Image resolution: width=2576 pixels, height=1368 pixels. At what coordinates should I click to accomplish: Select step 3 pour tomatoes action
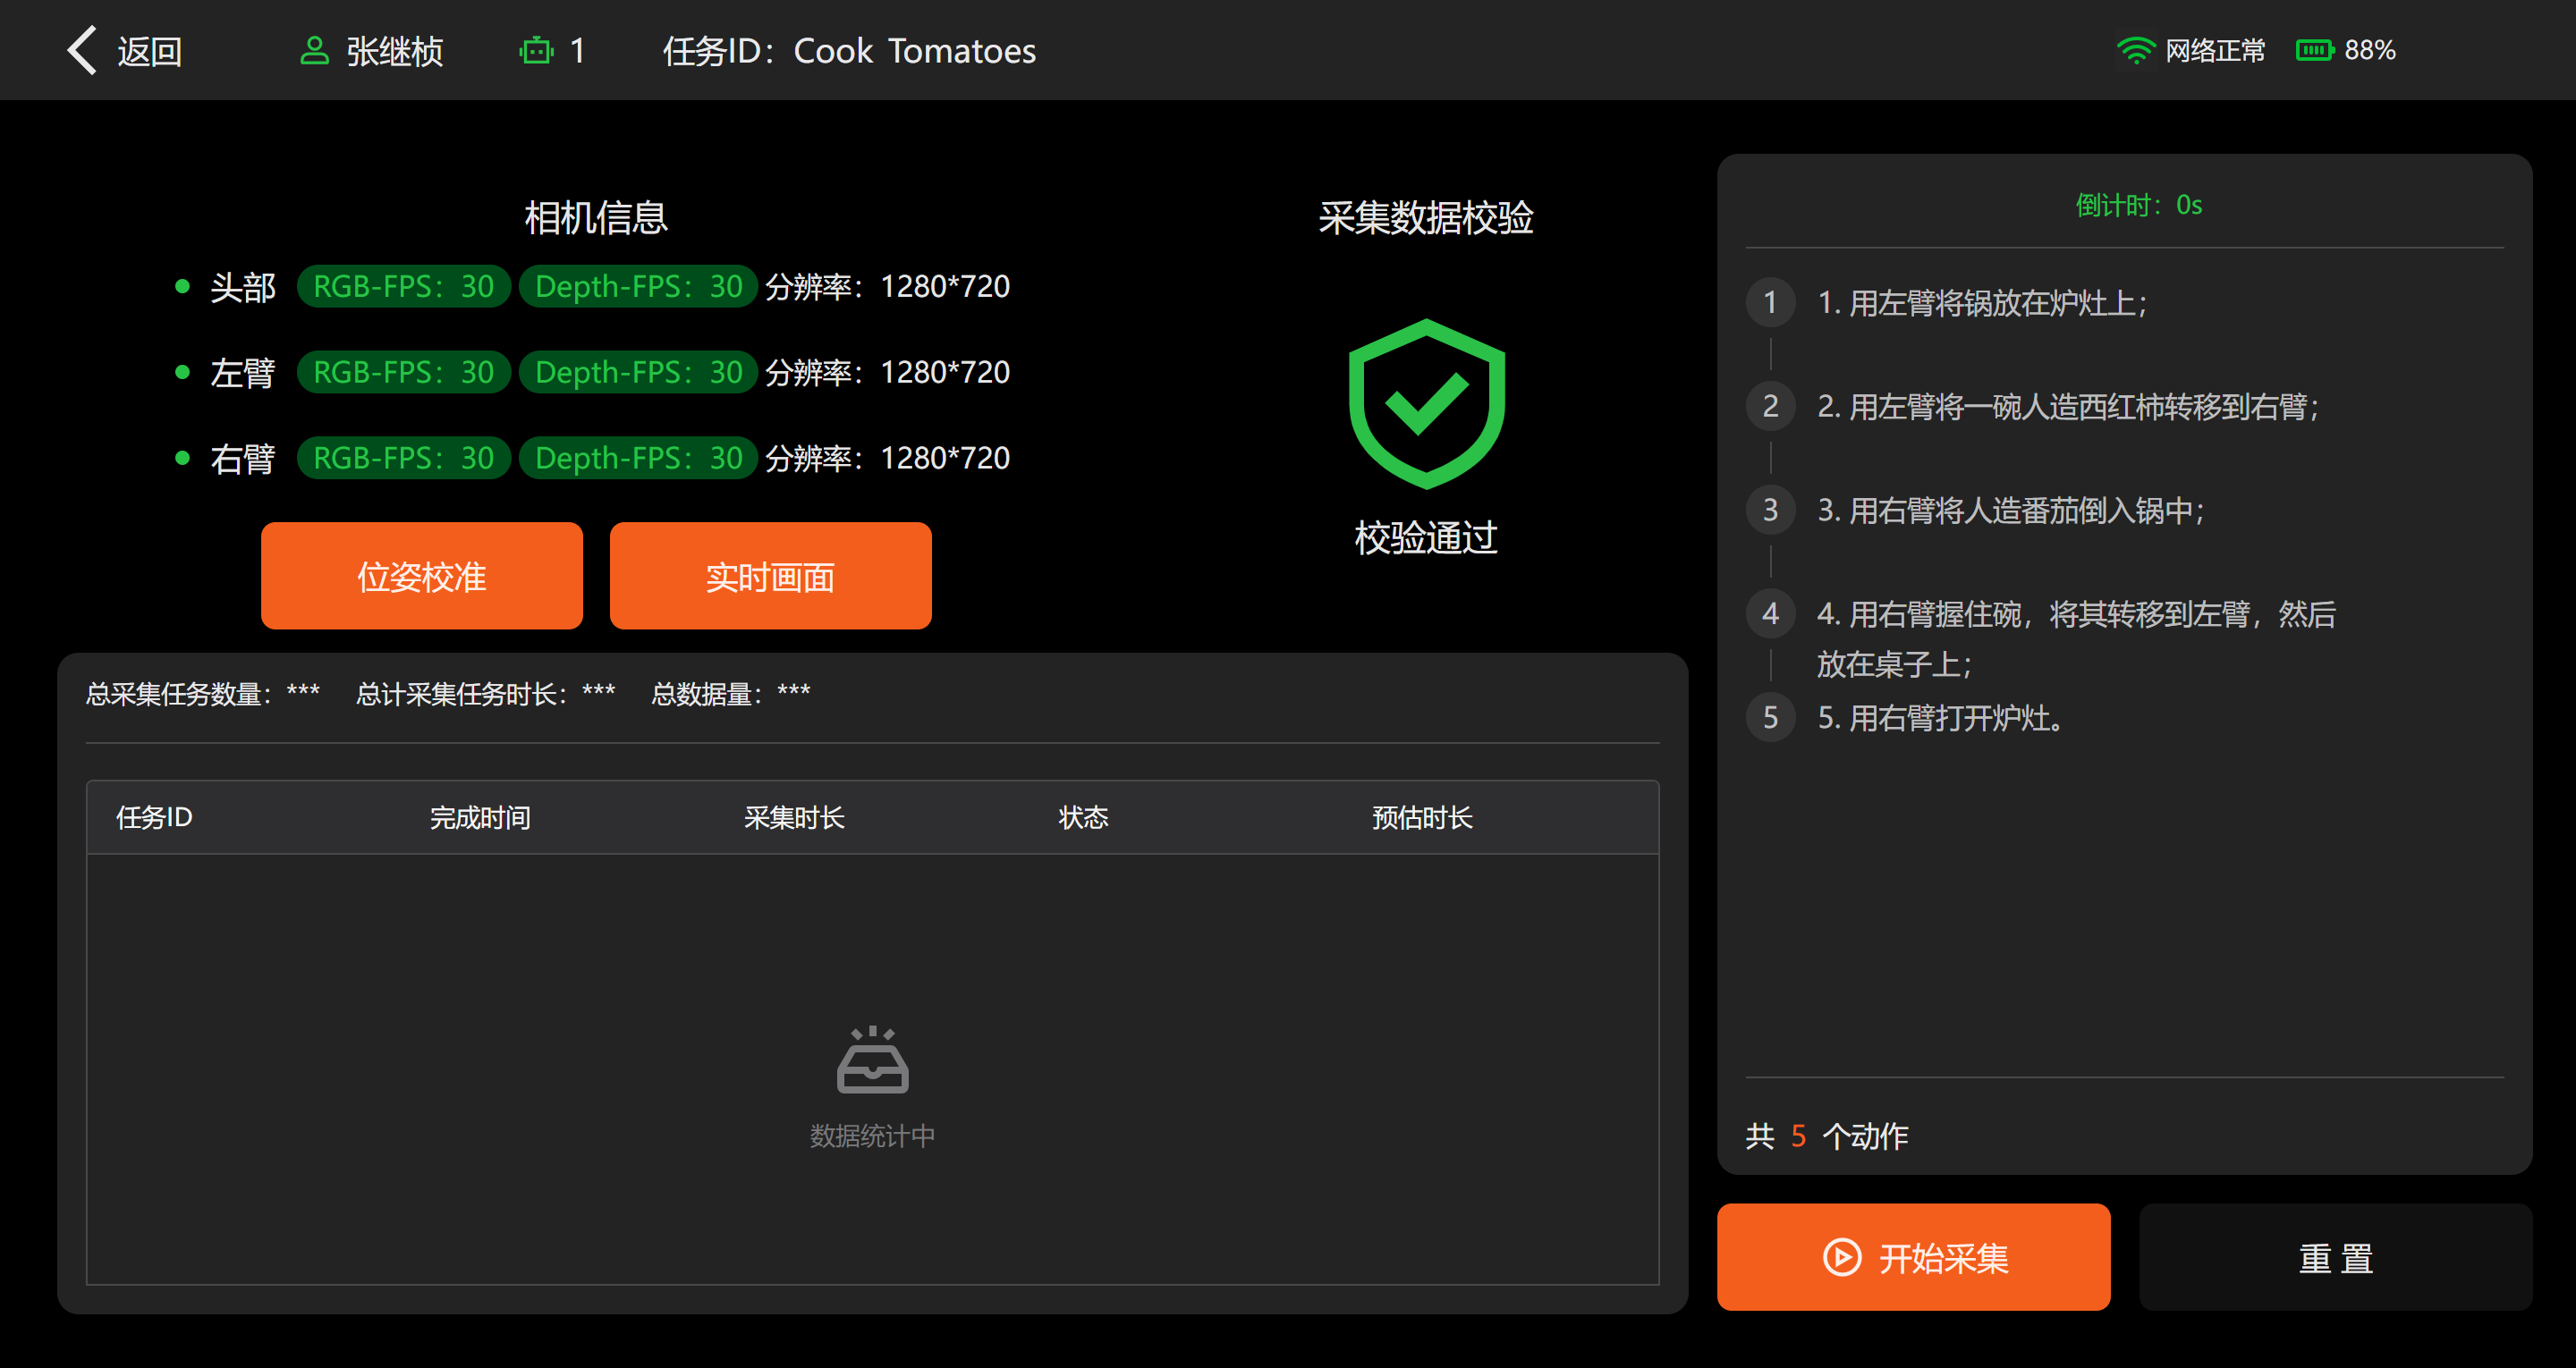[2010, 510]
